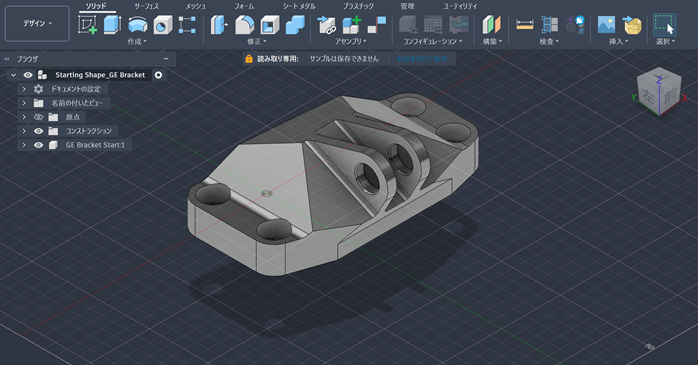Screen dimensions: 698x365
Task: Open the アセンブリ dropdown menu
Action: (351, 41)
